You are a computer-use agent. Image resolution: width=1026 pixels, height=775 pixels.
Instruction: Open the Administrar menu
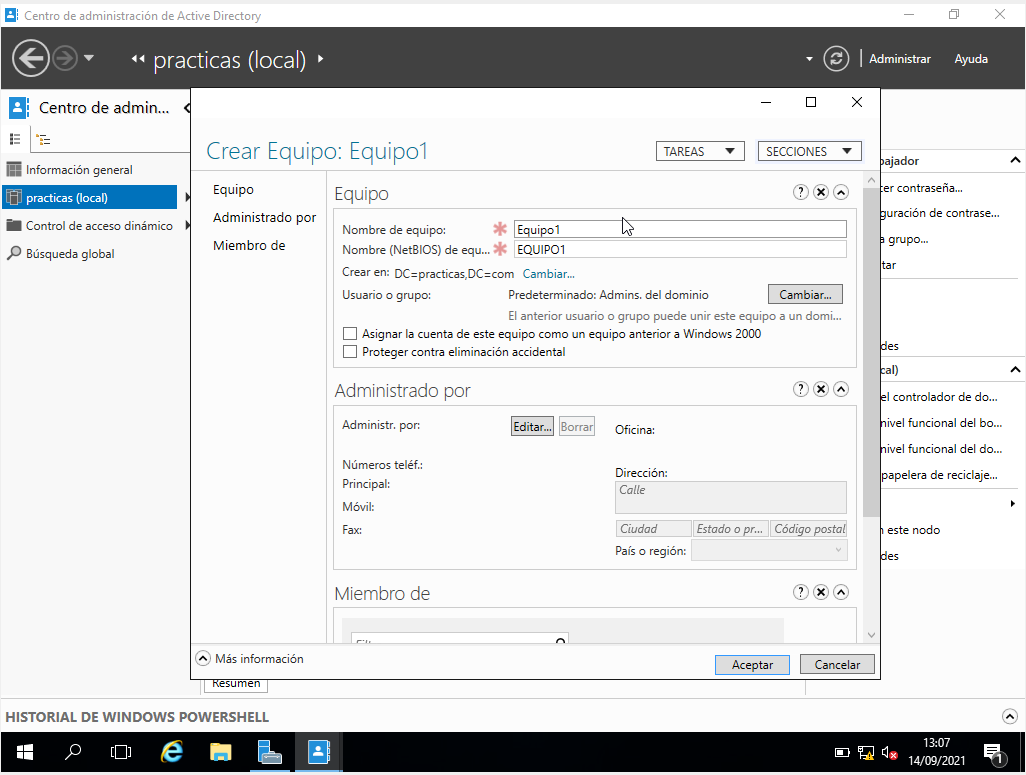click(x=899, y=59)
